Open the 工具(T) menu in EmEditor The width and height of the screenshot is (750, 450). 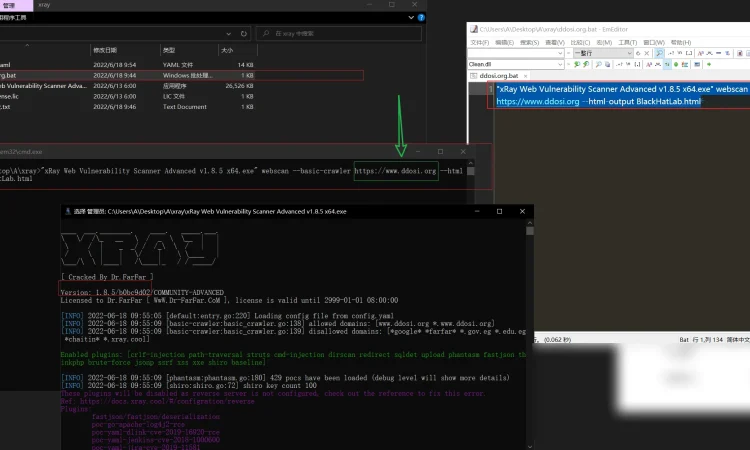[628, 43]
